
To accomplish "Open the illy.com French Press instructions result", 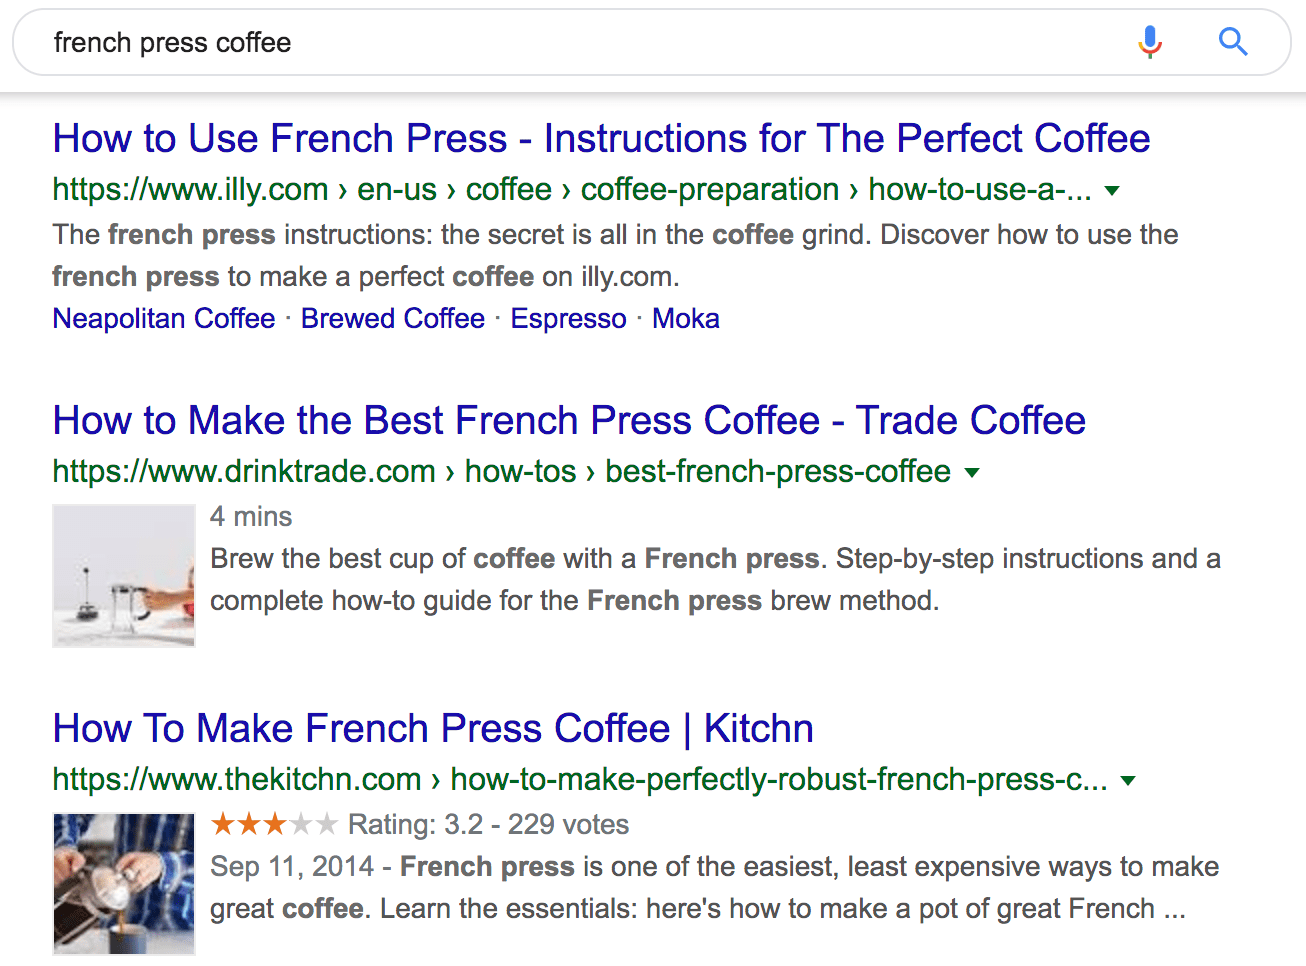I will click(x=601, y=138).
